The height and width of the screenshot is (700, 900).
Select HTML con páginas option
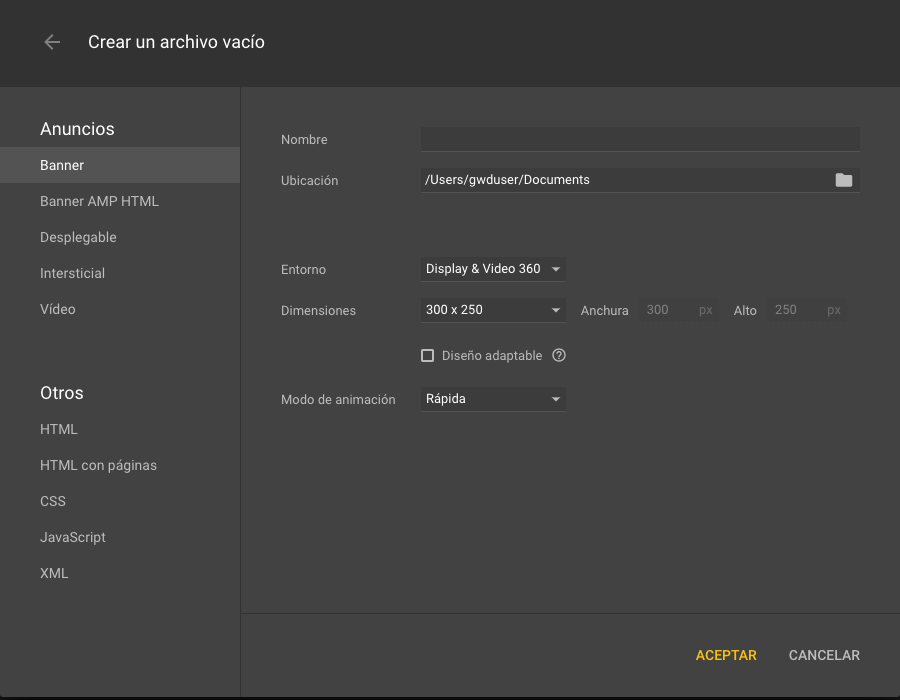tap(98, 465)
